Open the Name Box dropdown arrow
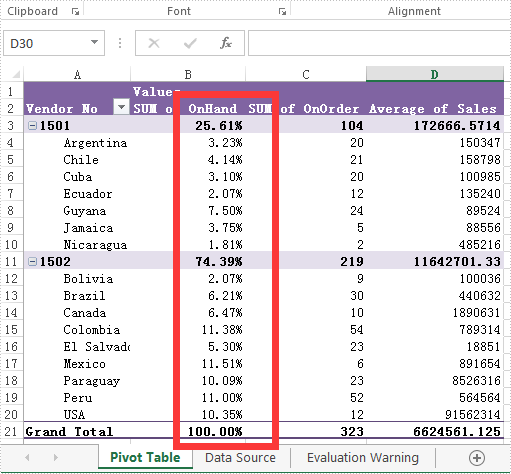The height and width of the screenshot is (474, 511). pyautogui.click(x=94, y=42)
